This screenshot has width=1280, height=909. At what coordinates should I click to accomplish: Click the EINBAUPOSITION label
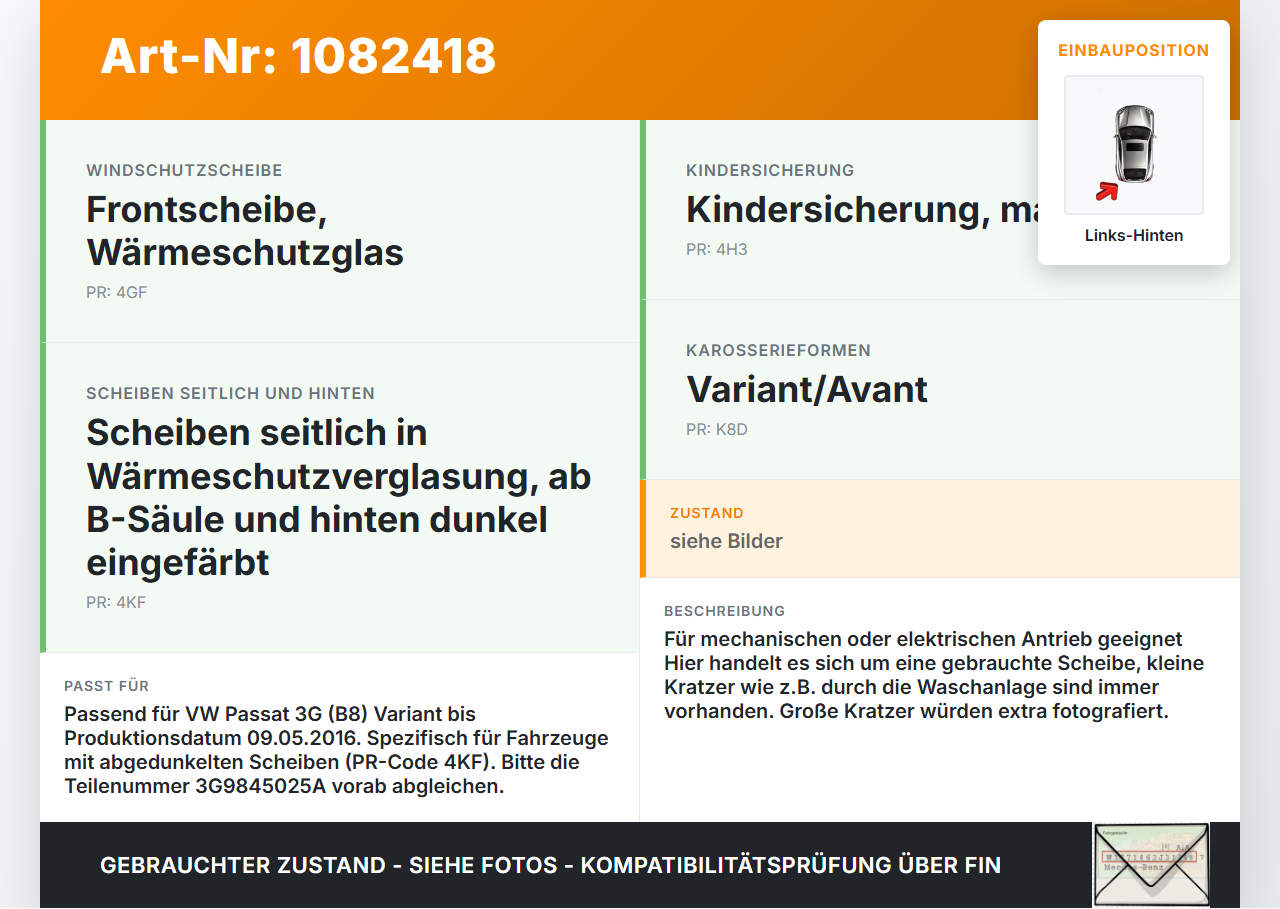pyautogui.click(x=1134, y=50)
